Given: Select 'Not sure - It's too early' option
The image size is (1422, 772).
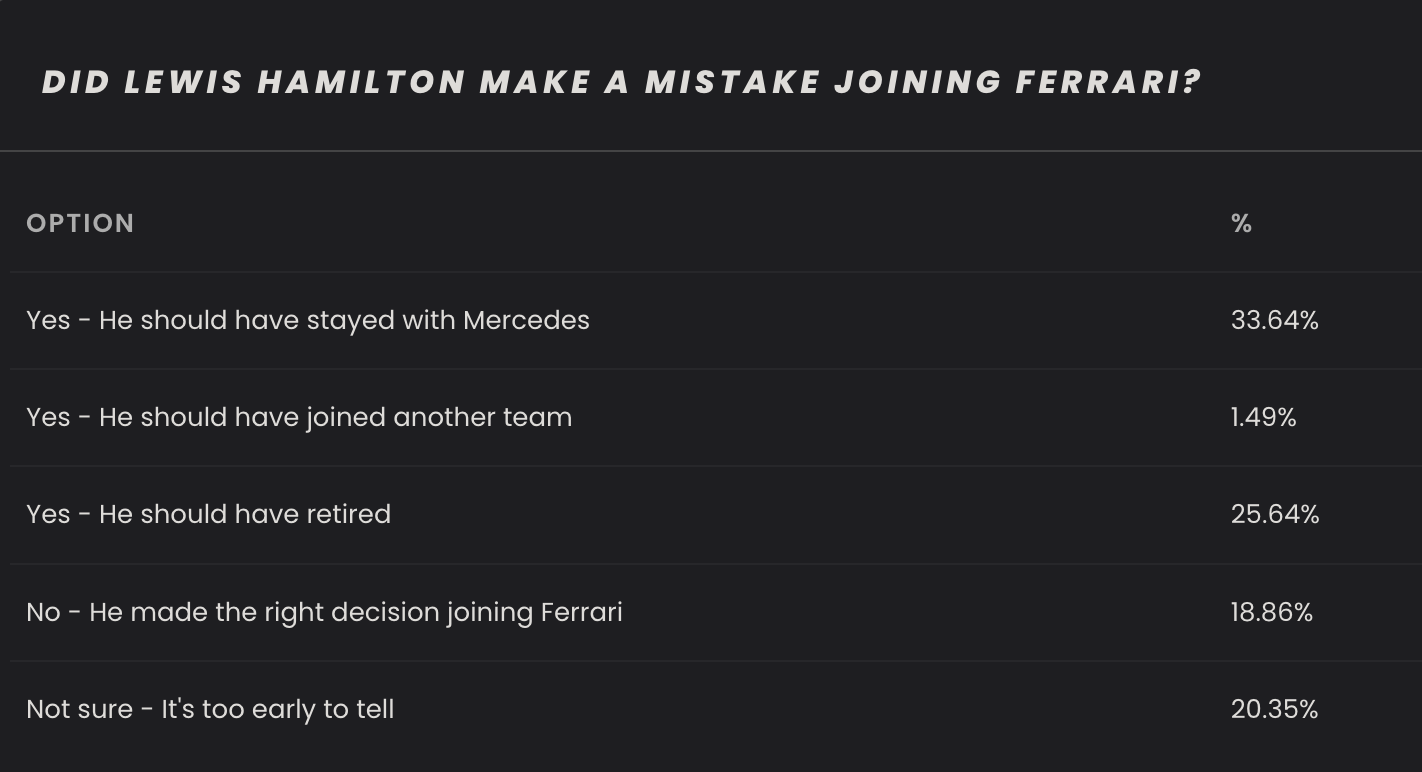Looking at the screenshot, I should (x=210, y=709).
